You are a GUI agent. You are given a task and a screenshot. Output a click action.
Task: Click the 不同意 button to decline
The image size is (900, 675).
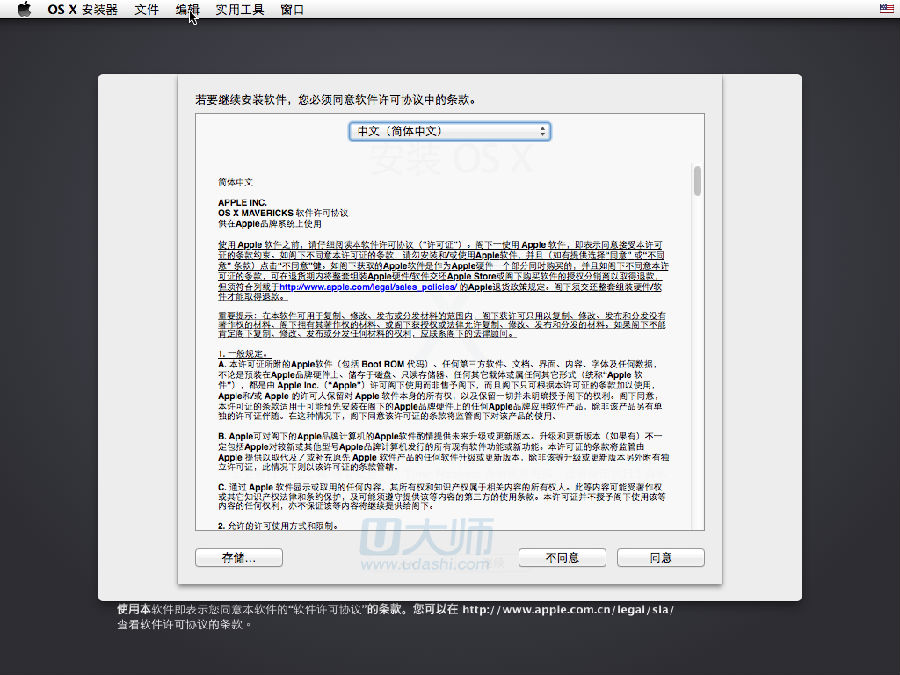click(562, 557)
